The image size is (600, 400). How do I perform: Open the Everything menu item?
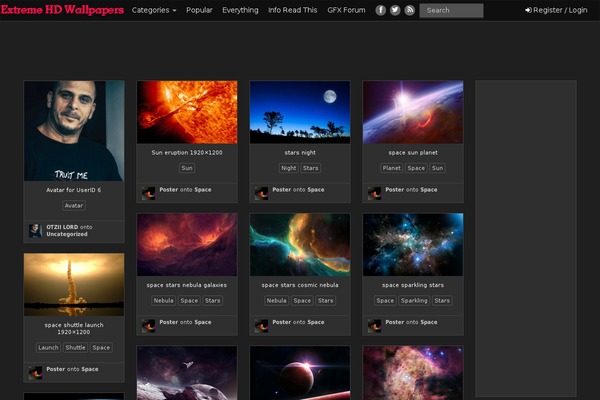240,10
